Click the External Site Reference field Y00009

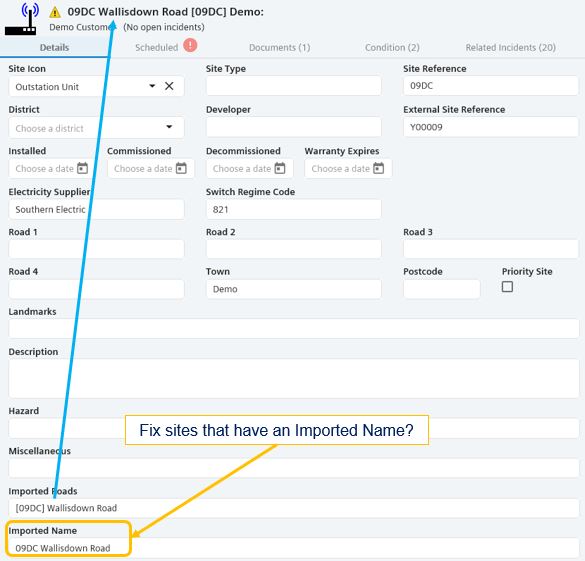(x=491, y=127)
